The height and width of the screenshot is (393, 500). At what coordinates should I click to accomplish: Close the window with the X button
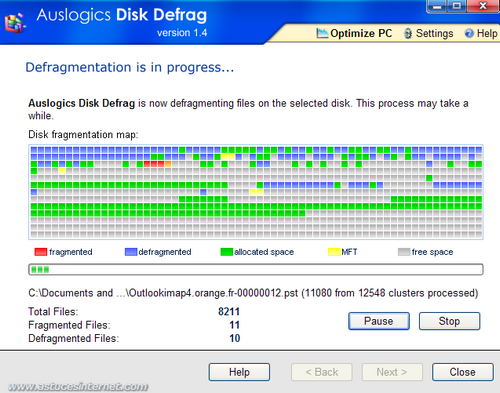click(x=483, y=6)
